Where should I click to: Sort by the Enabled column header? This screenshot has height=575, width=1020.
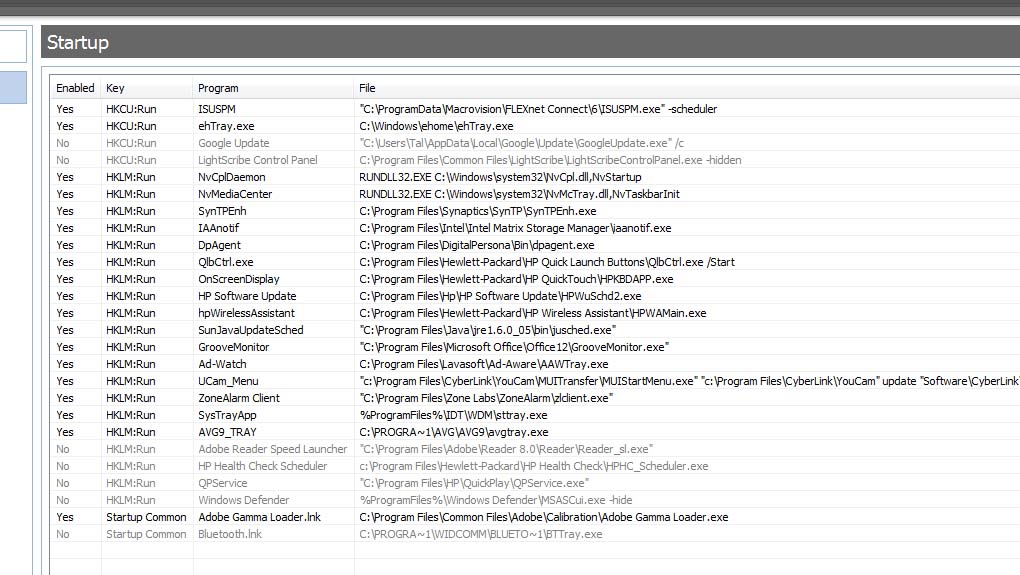pyautogui.click(x=75, y=88)
